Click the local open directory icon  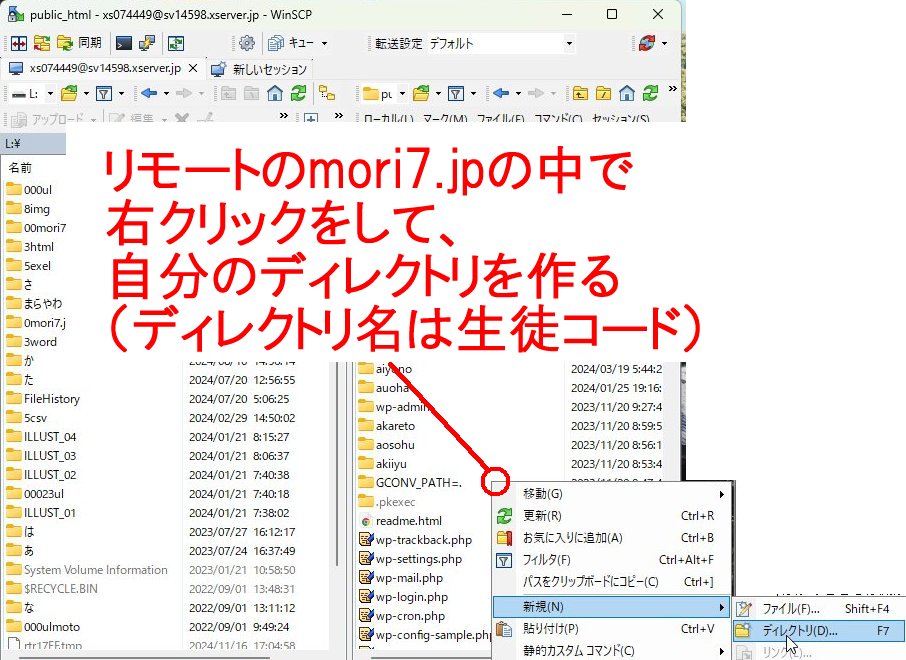[69, 93]
